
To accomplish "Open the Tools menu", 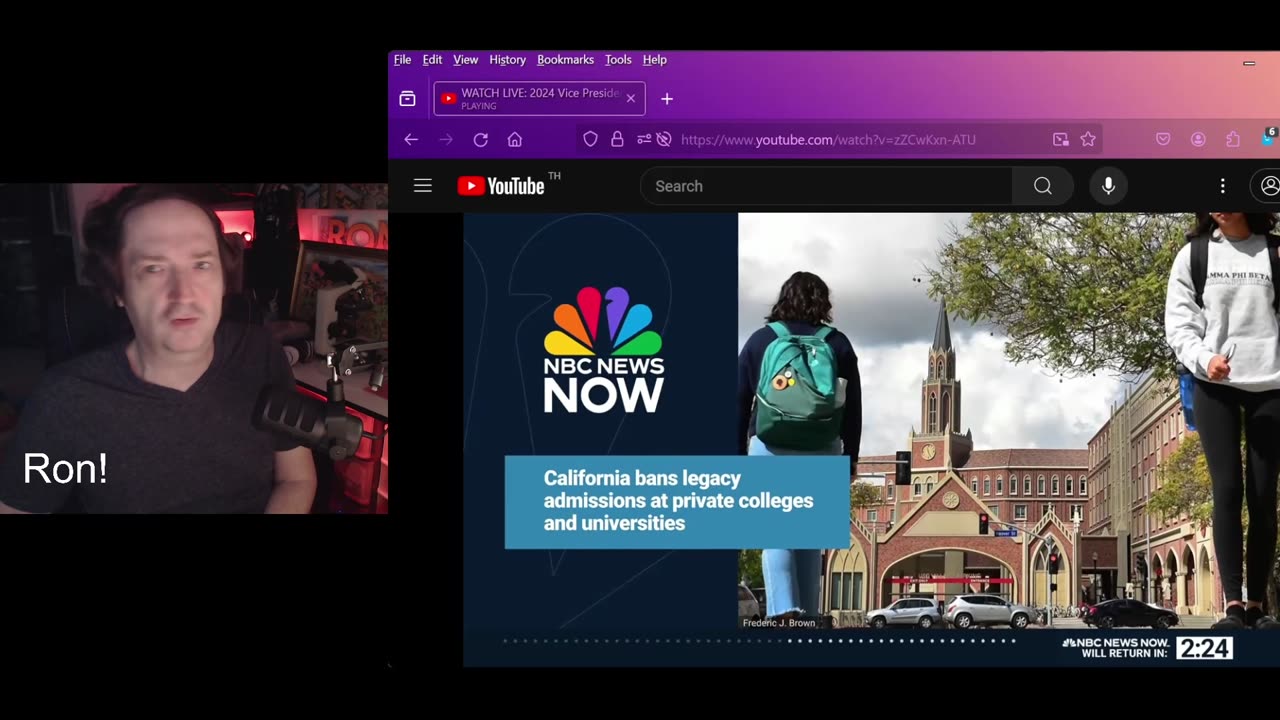I will tap(618, 60).
